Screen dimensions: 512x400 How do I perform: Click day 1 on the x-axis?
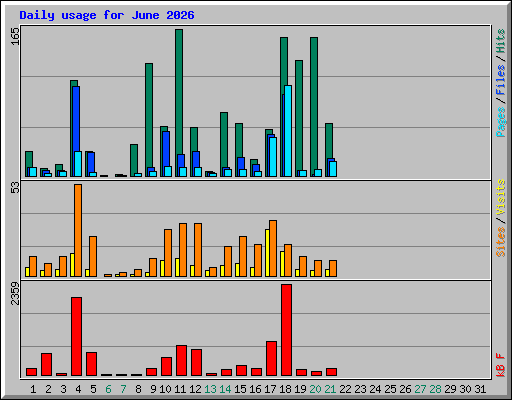click(x=33, y=389)
